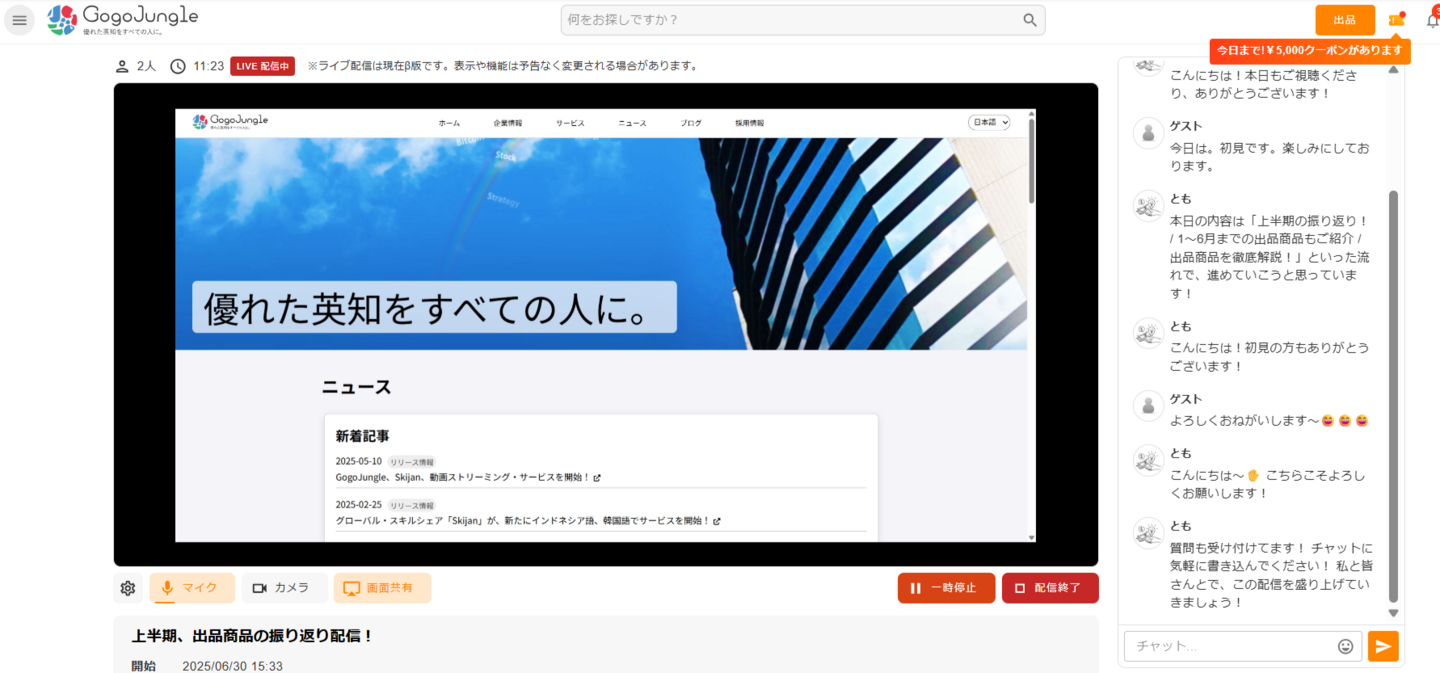1440x673 pixels.
Task: Click the 出品 button
Action: click(1345, 20)
